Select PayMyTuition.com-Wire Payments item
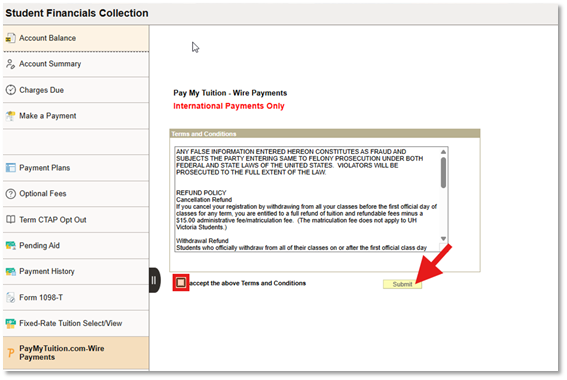Image resolution: width=567 pixels, height=380 pixels. pos(76,353)
